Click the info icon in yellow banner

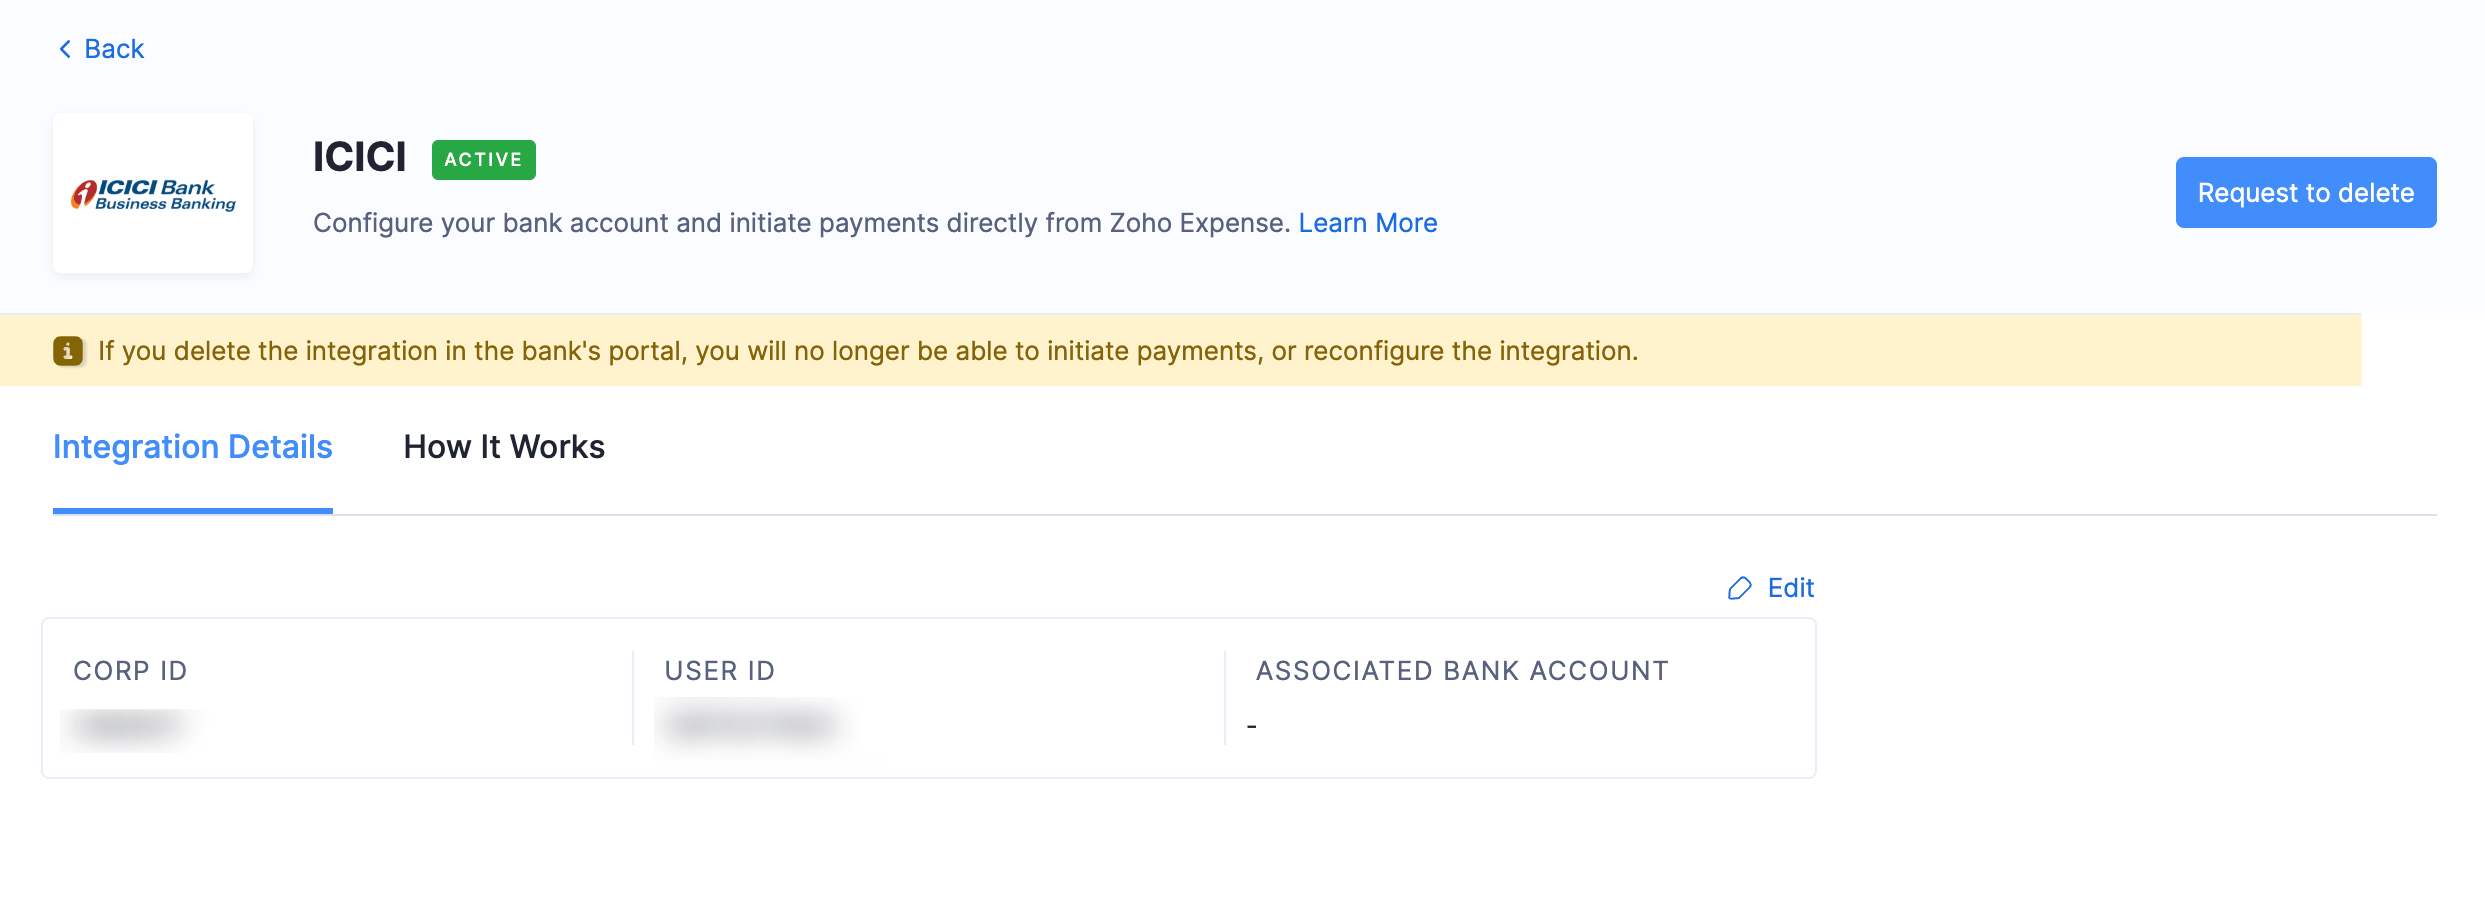[68, 351]
